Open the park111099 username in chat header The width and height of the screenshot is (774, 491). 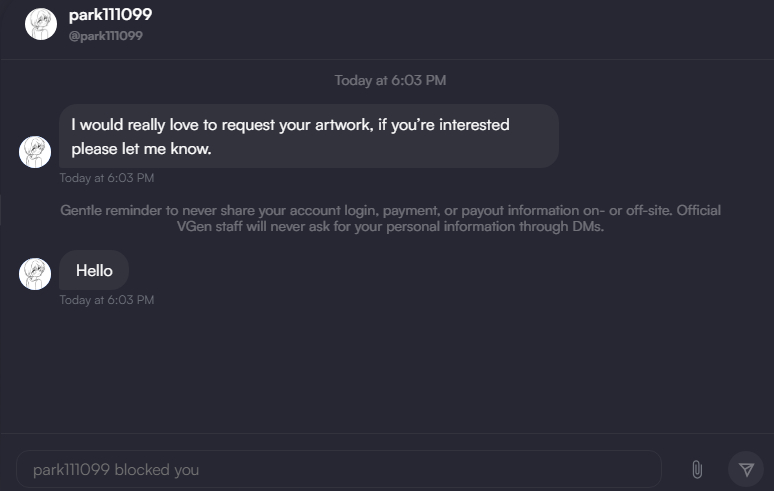tap(110, 15)
